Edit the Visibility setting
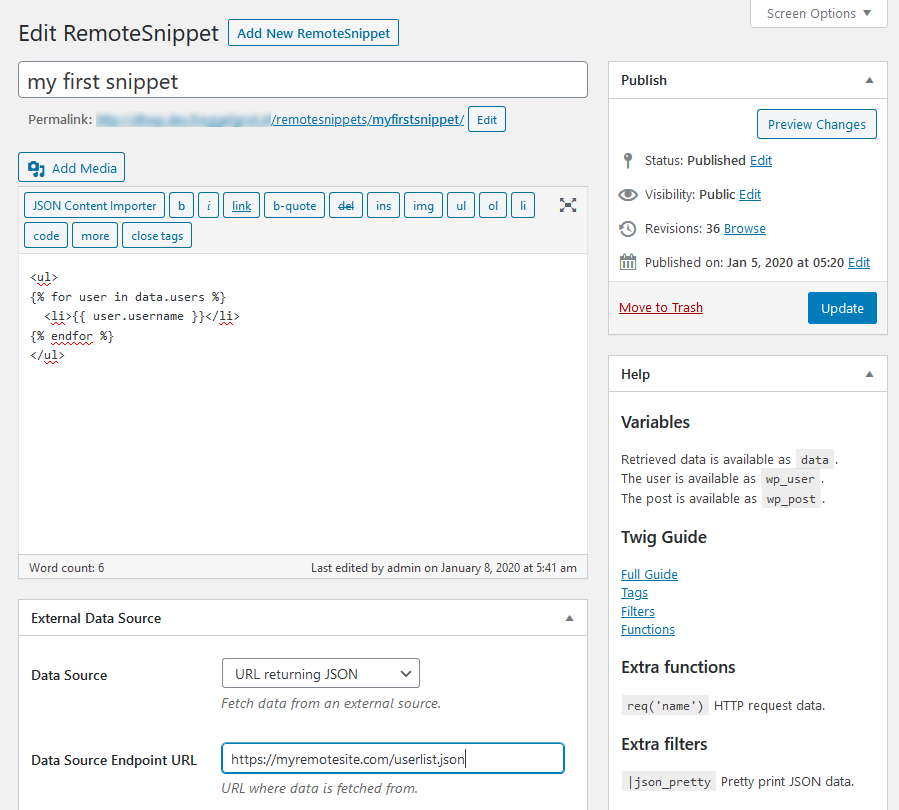The image size is (899, 810). coord(750,195)
